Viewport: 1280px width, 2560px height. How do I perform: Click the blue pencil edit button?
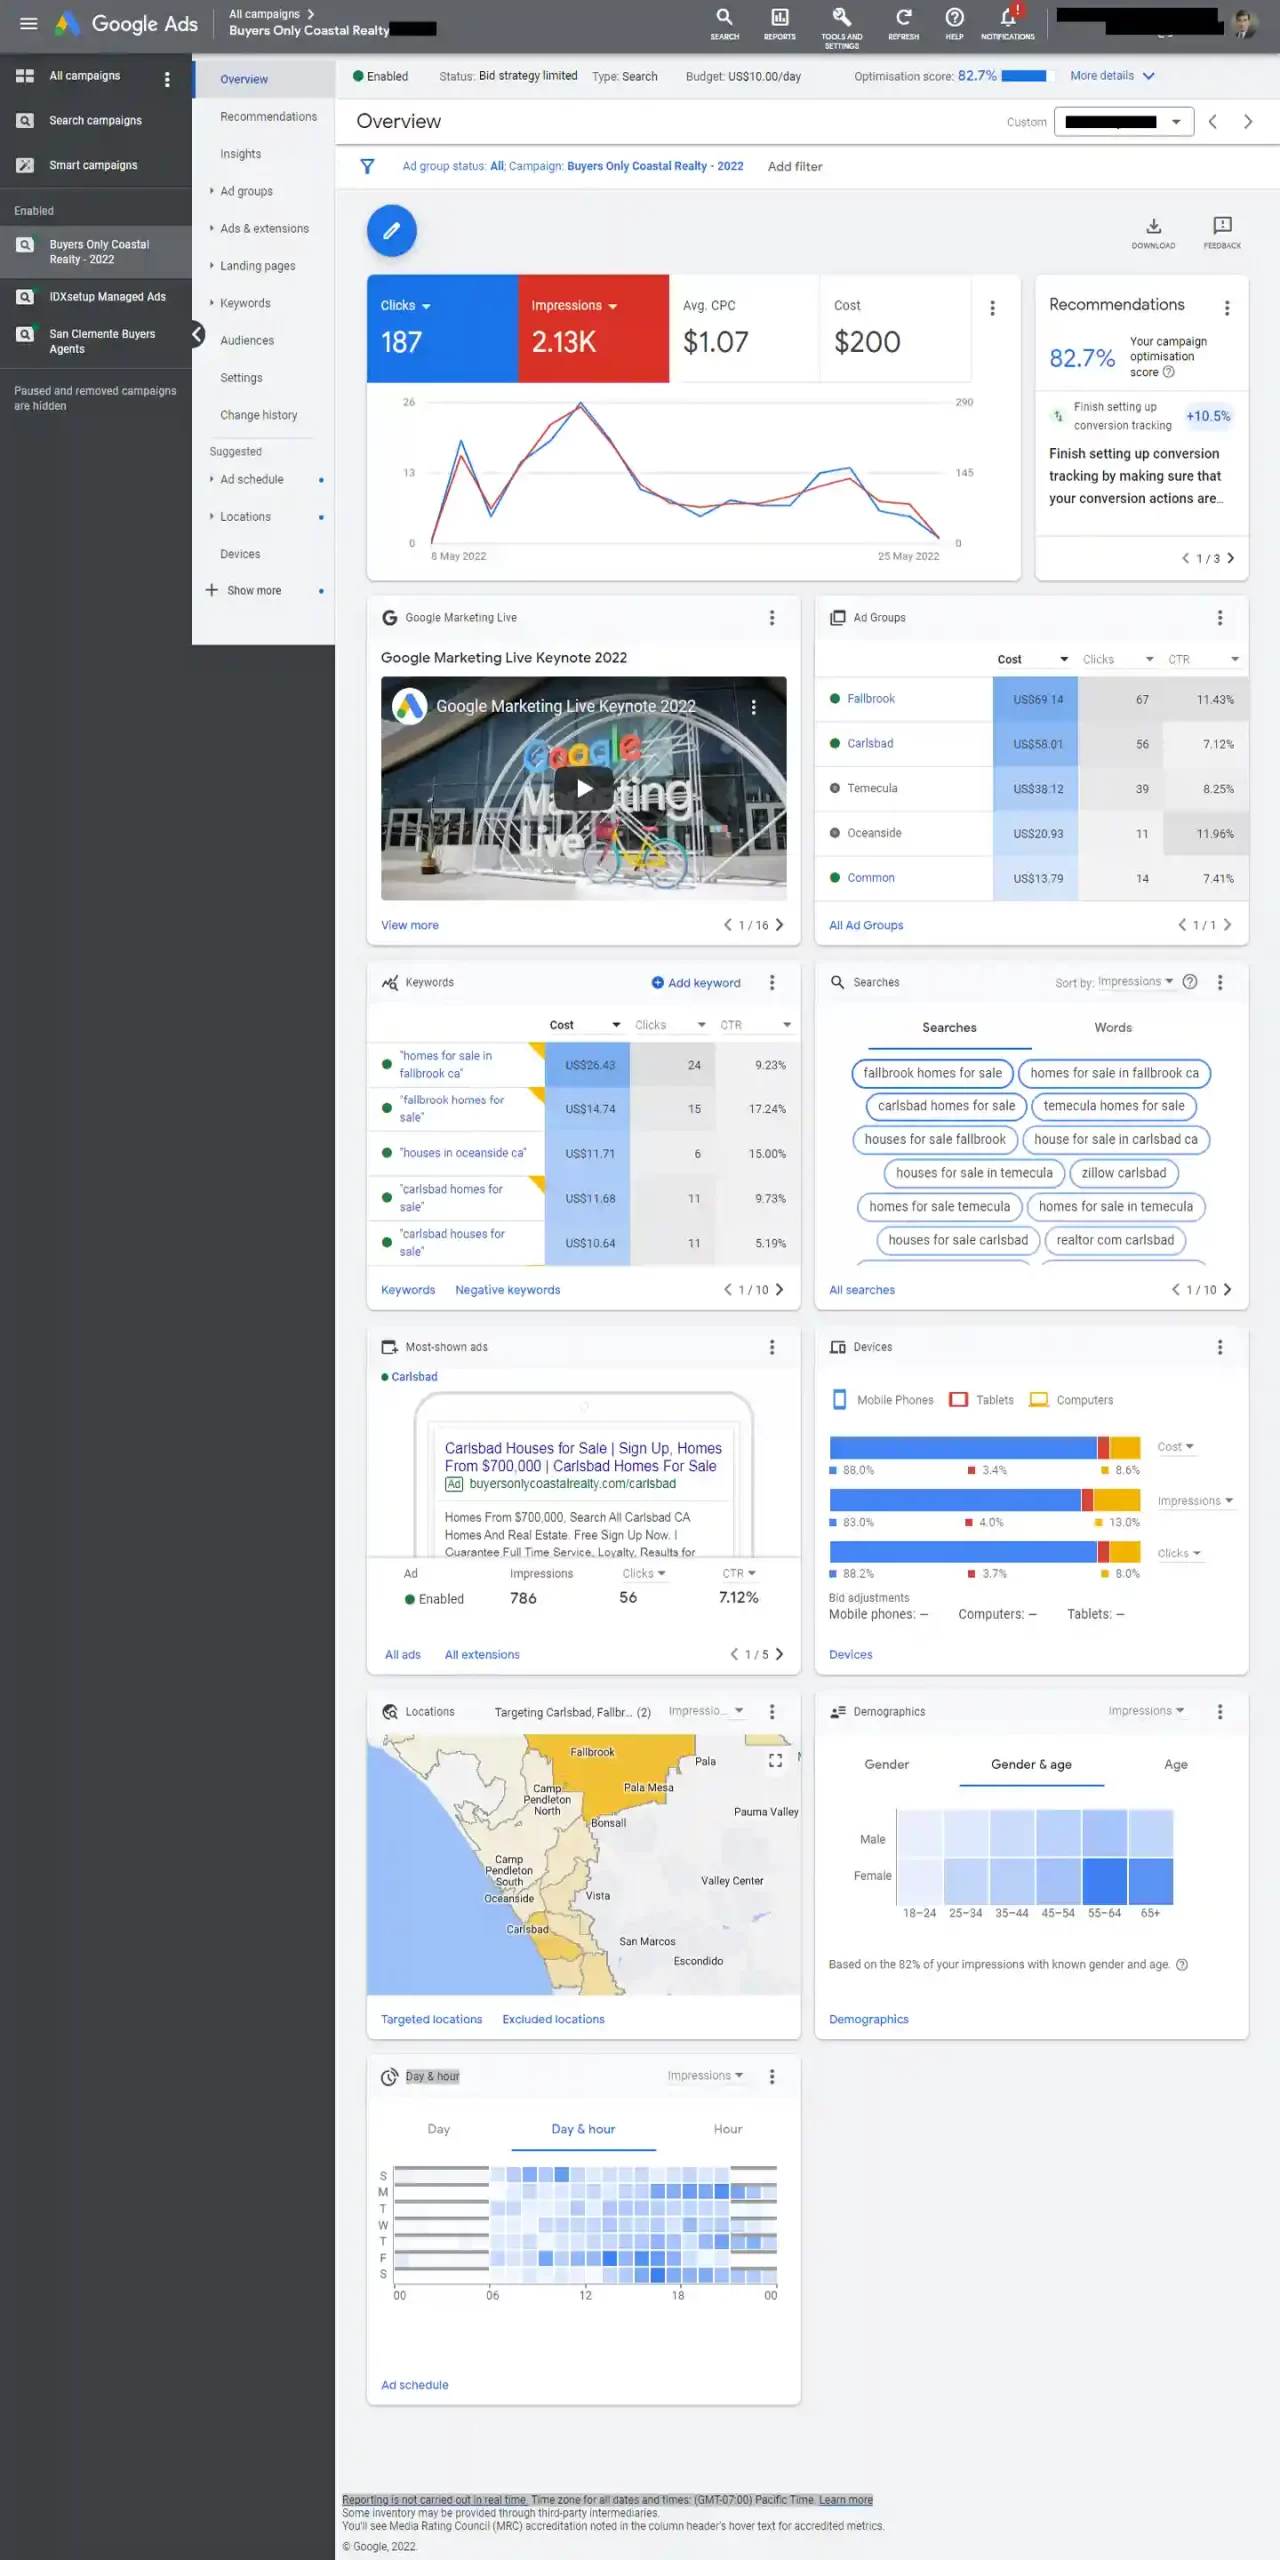coord(392,231)
